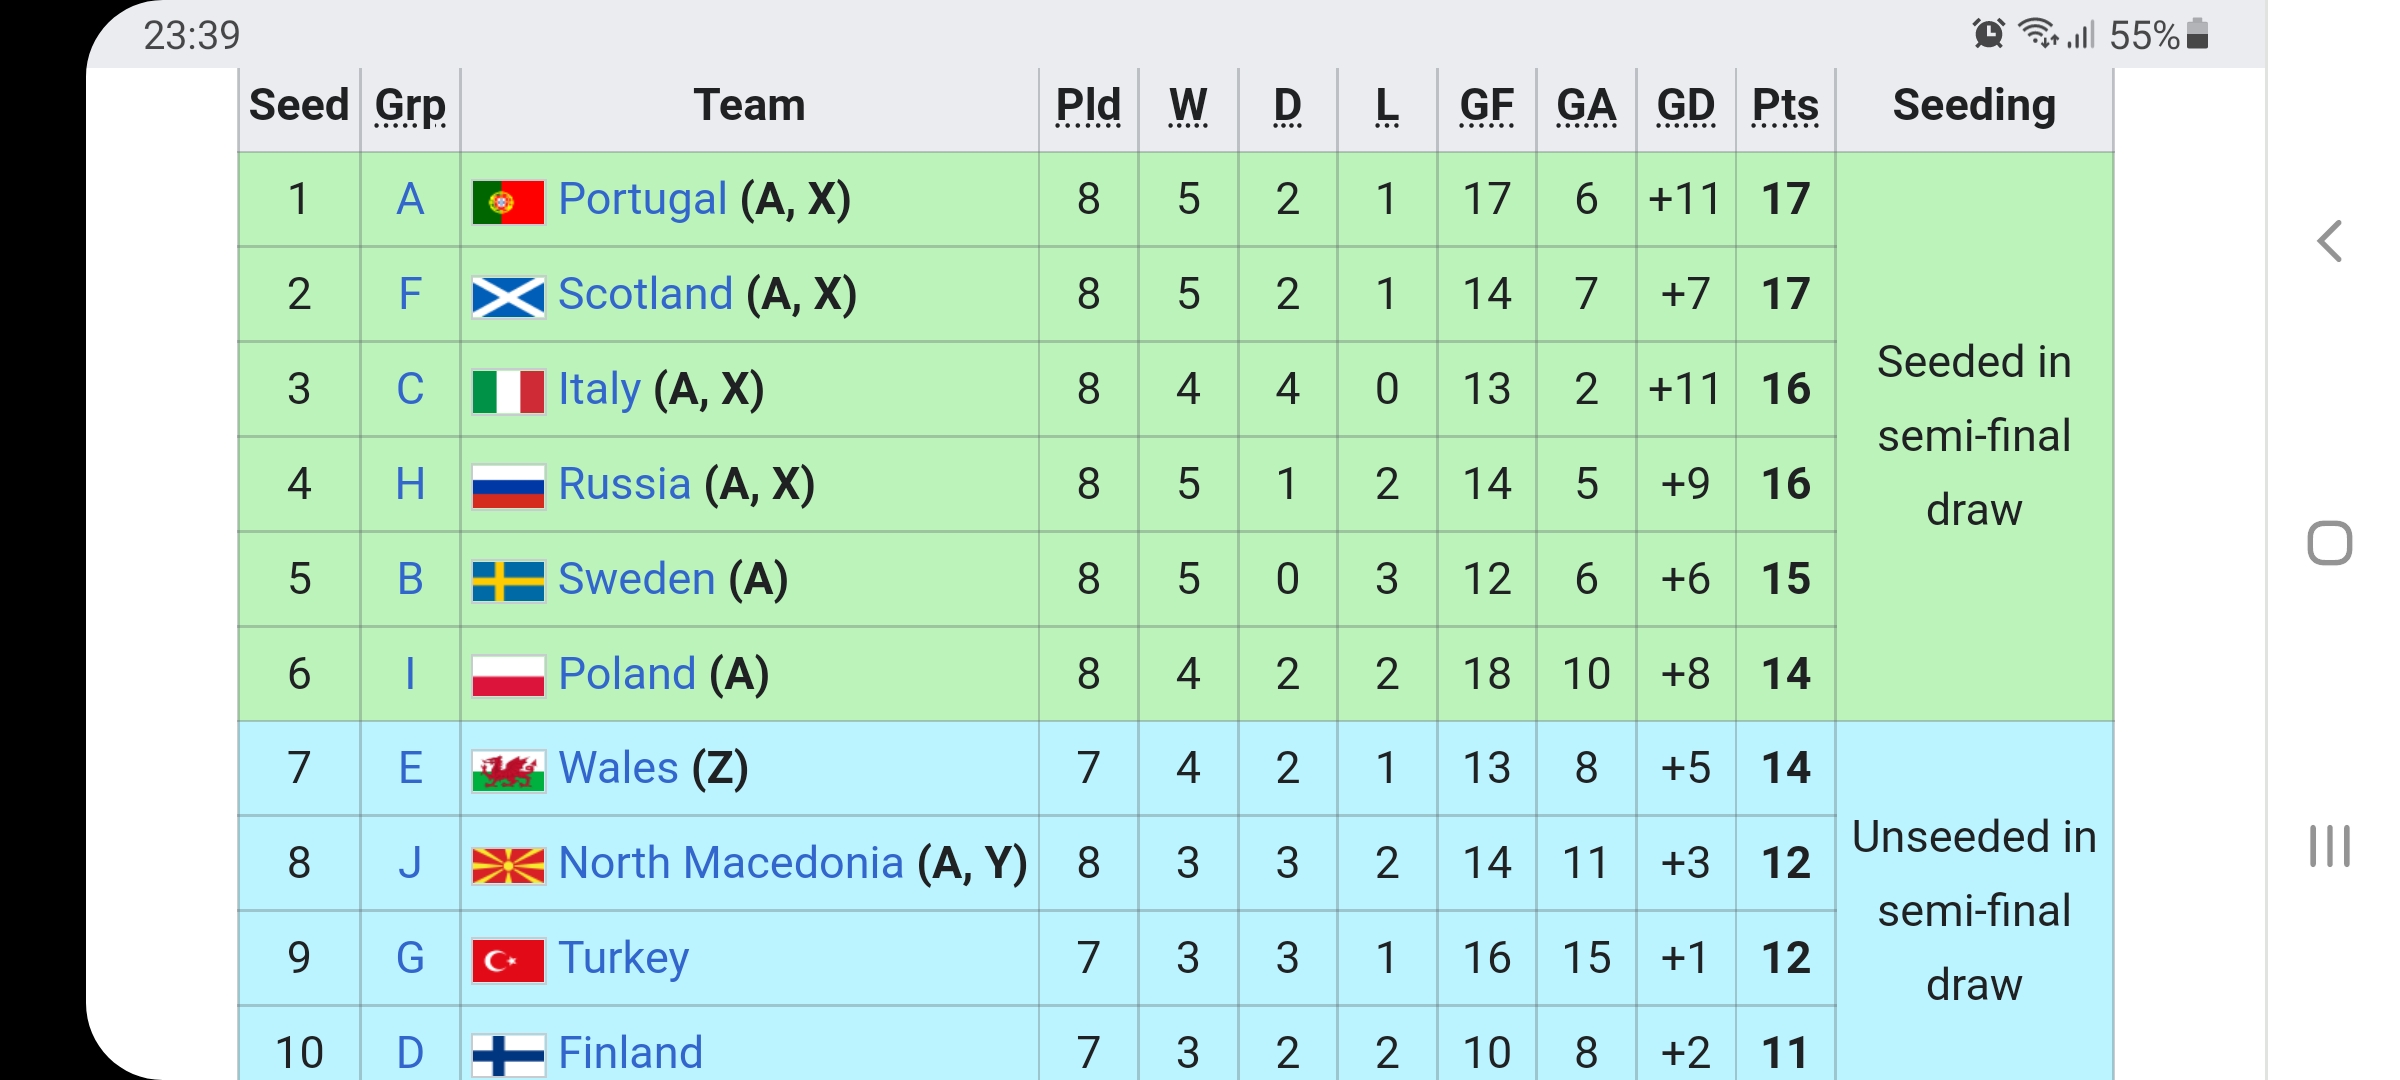Open the Italy team link
The height and width of the screenshot is (1080, 2400).
[x=599, y=389]
